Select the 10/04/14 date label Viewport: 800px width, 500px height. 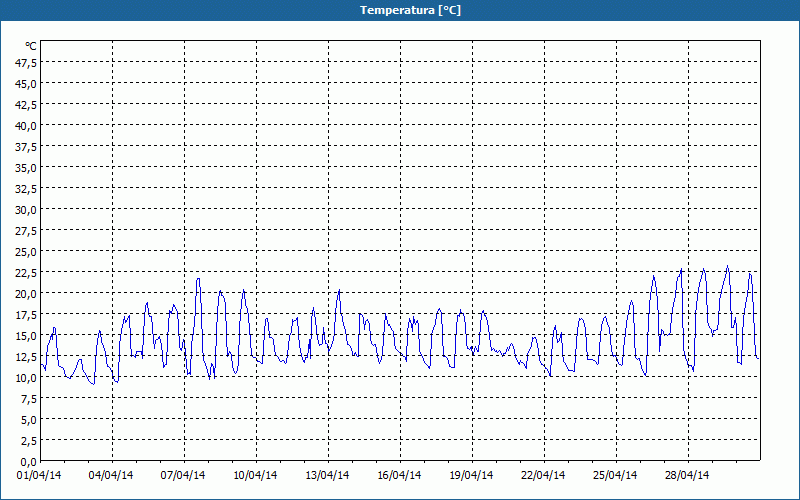click(255, 476)
